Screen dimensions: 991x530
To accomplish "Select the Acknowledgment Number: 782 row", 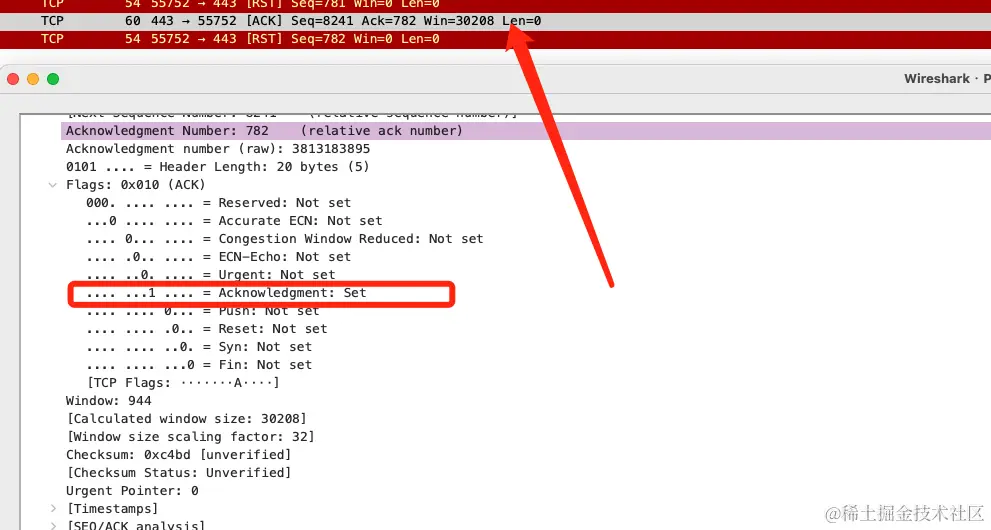I will 526,131.
